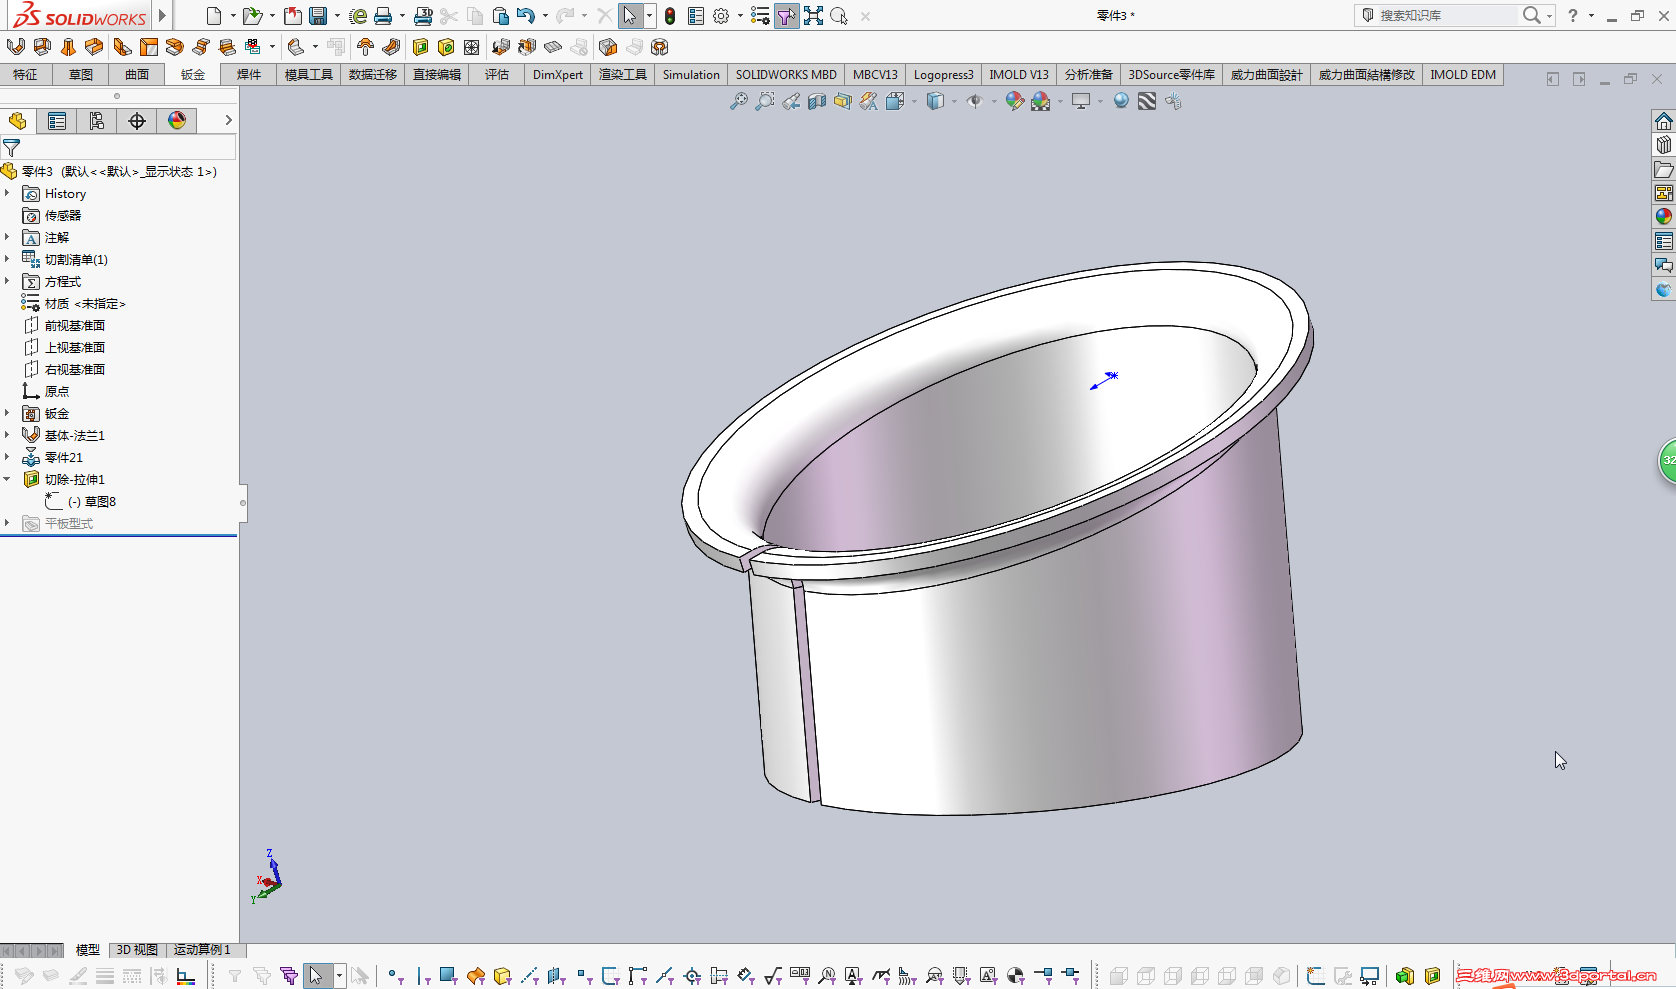Expand the 切割清单(1) node

click(7, 259)
